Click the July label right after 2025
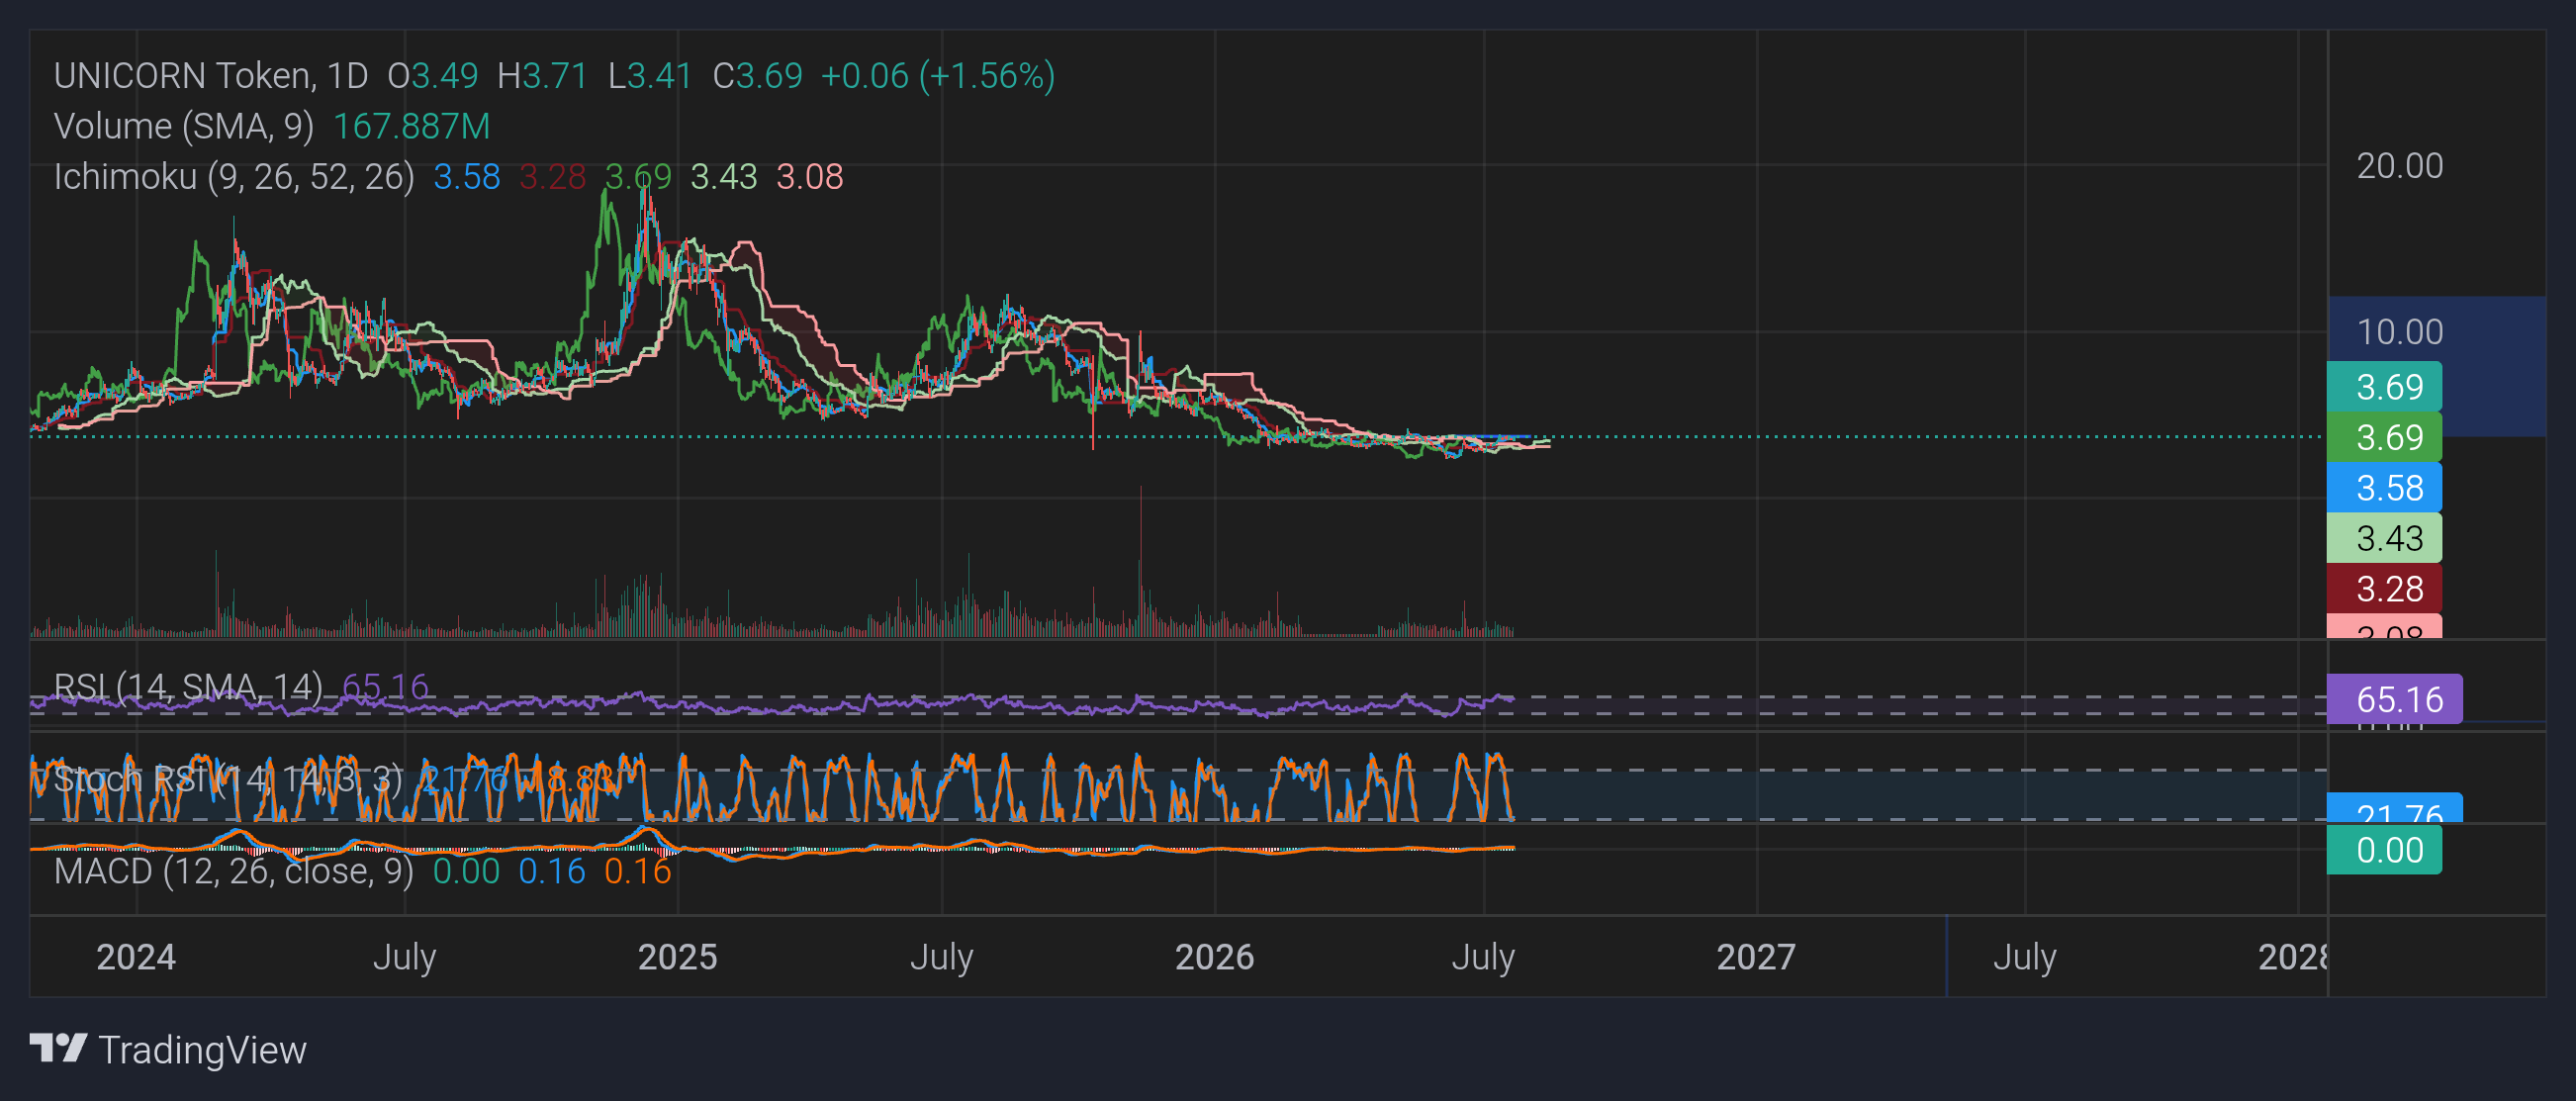2576x1101 pixels. [x=942, y=957]
